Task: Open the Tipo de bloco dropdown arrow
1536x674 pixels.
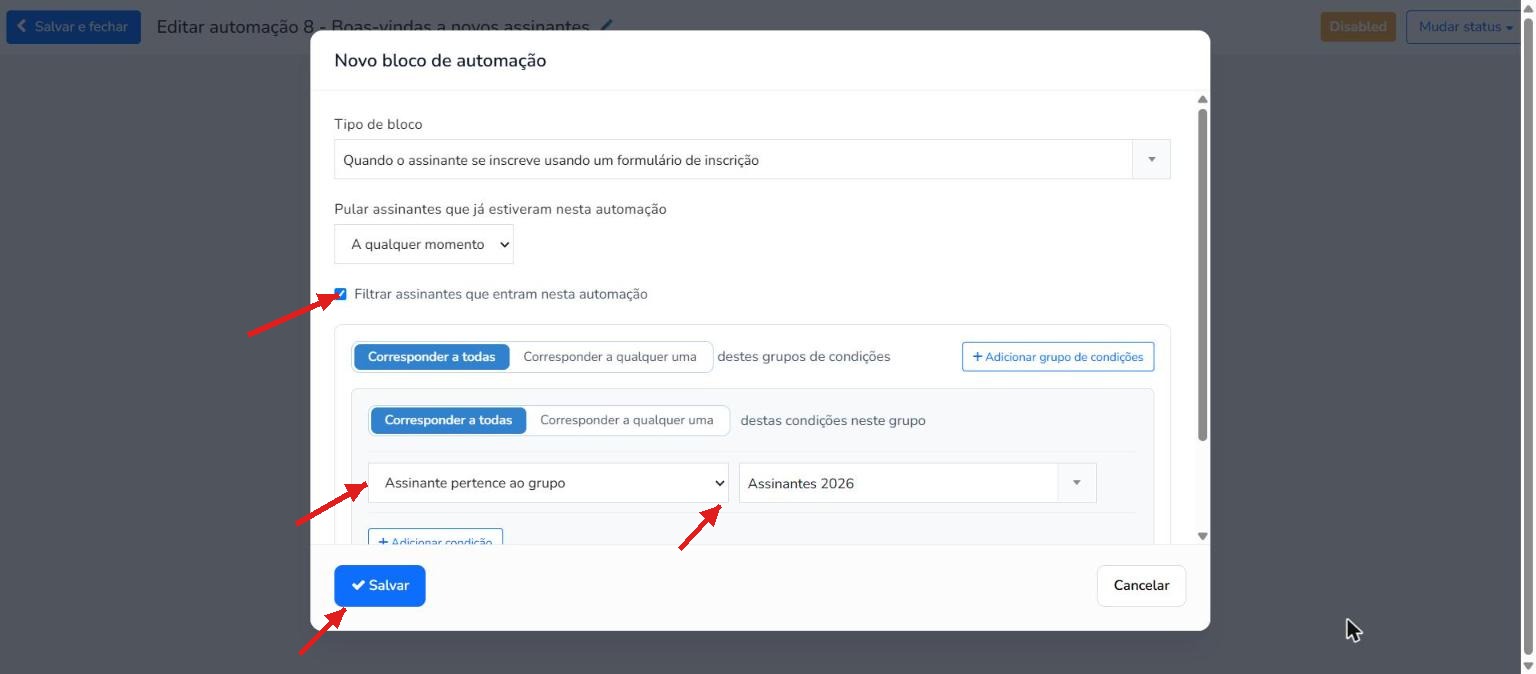Action: pos(1151,160)
